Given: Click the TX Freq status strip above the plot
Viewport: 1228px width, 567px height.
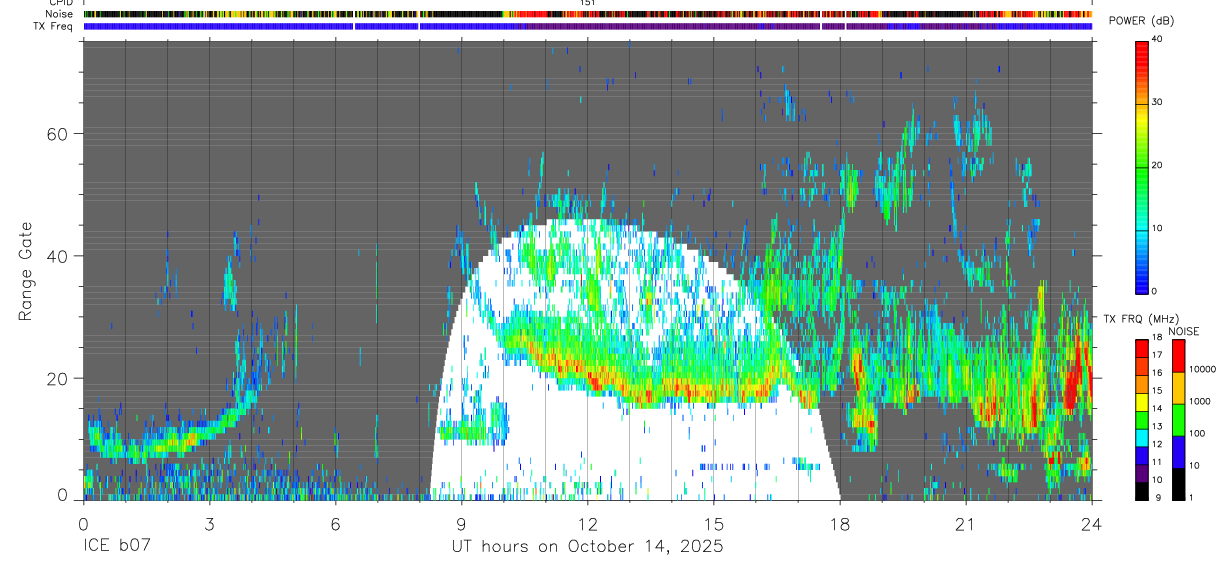Looking at the screenshot, I should pyautogui.click(x=588, y=26).
